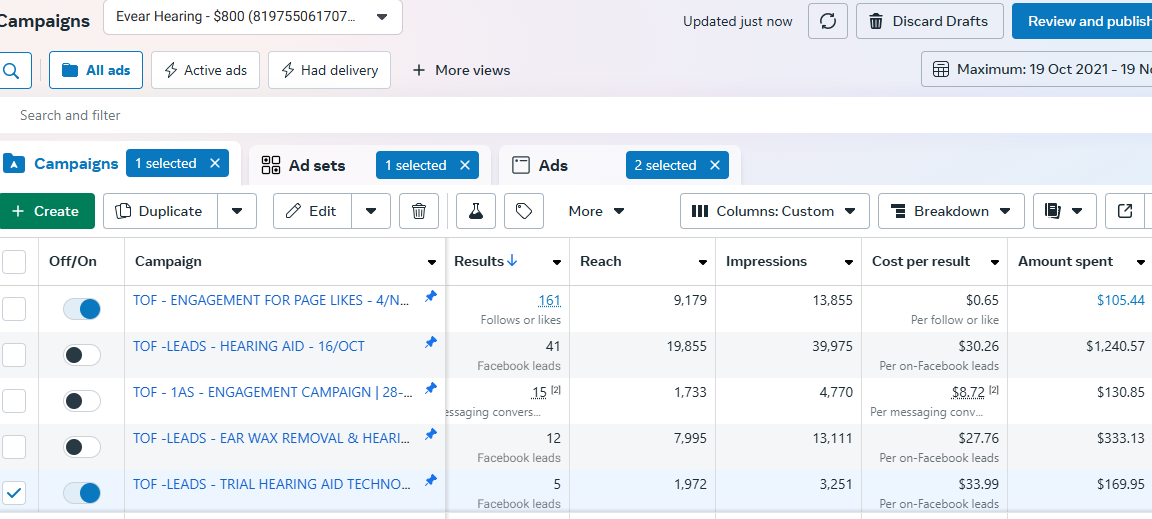Open Results column header menu arrow
Viewport: 1152px width, 519px height.
pyautogui.click(x=557, y=262)
